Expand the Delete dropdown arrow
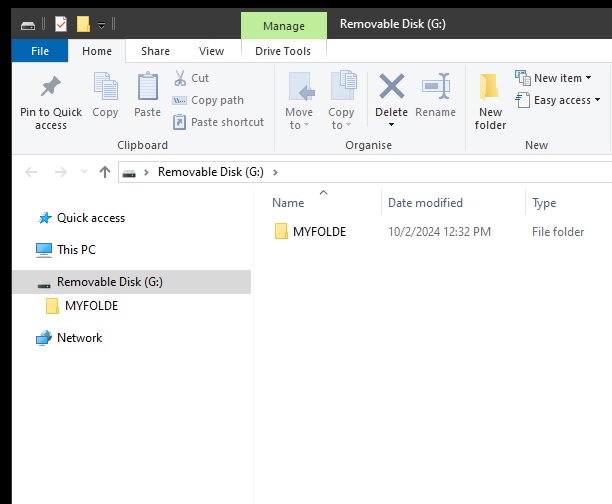612x504 pixels. point(391,125)
